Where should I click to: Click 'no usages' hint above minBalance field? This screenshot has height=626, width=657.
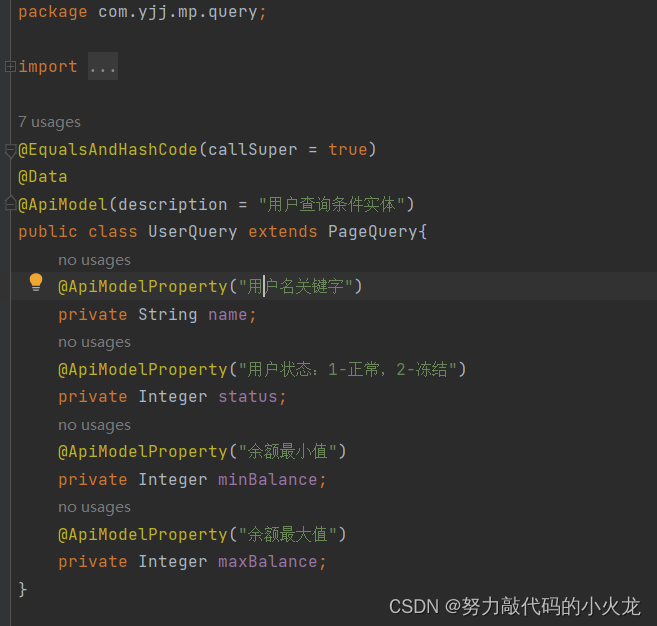pyautogui.click(x=94, y=425)
